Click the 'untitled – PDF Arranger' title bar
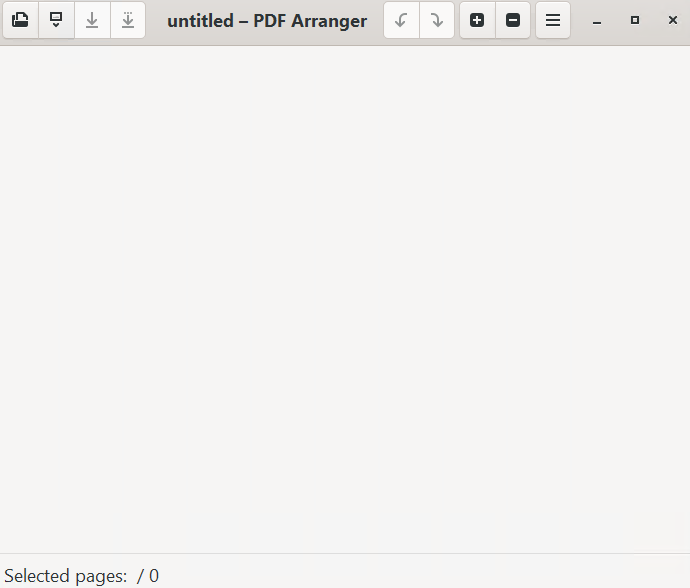The image size is (690, 588). (x=267, y=21)
